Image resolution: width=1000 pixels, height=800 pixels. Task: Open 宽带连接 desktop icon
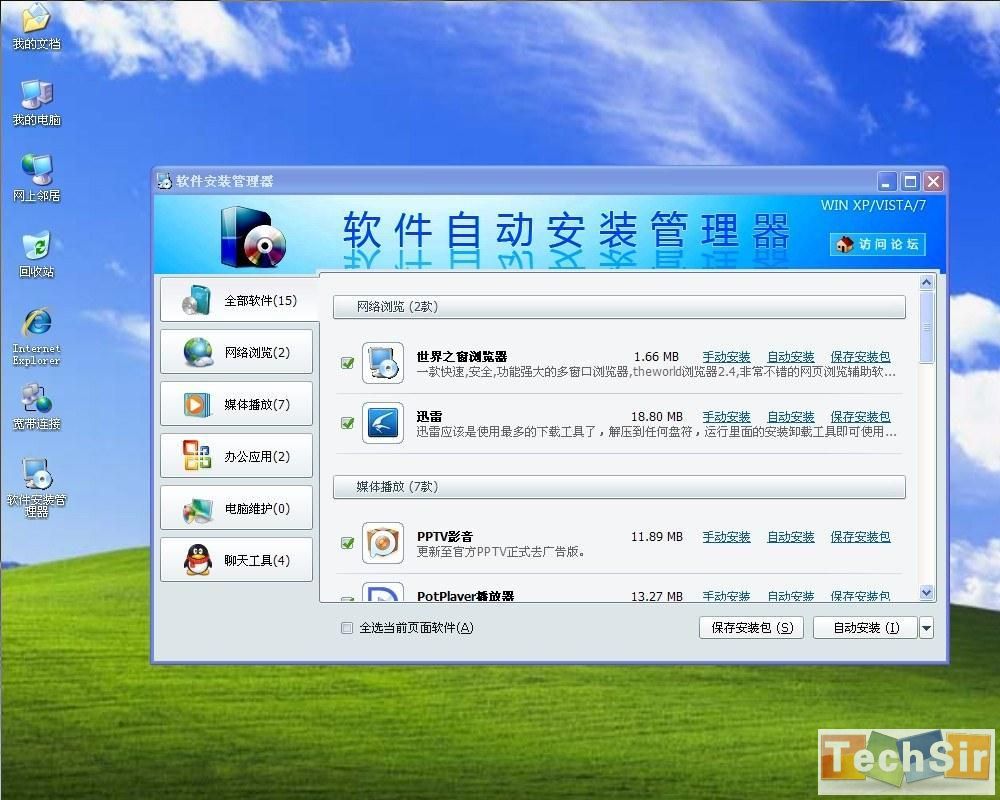click(36, 398)
